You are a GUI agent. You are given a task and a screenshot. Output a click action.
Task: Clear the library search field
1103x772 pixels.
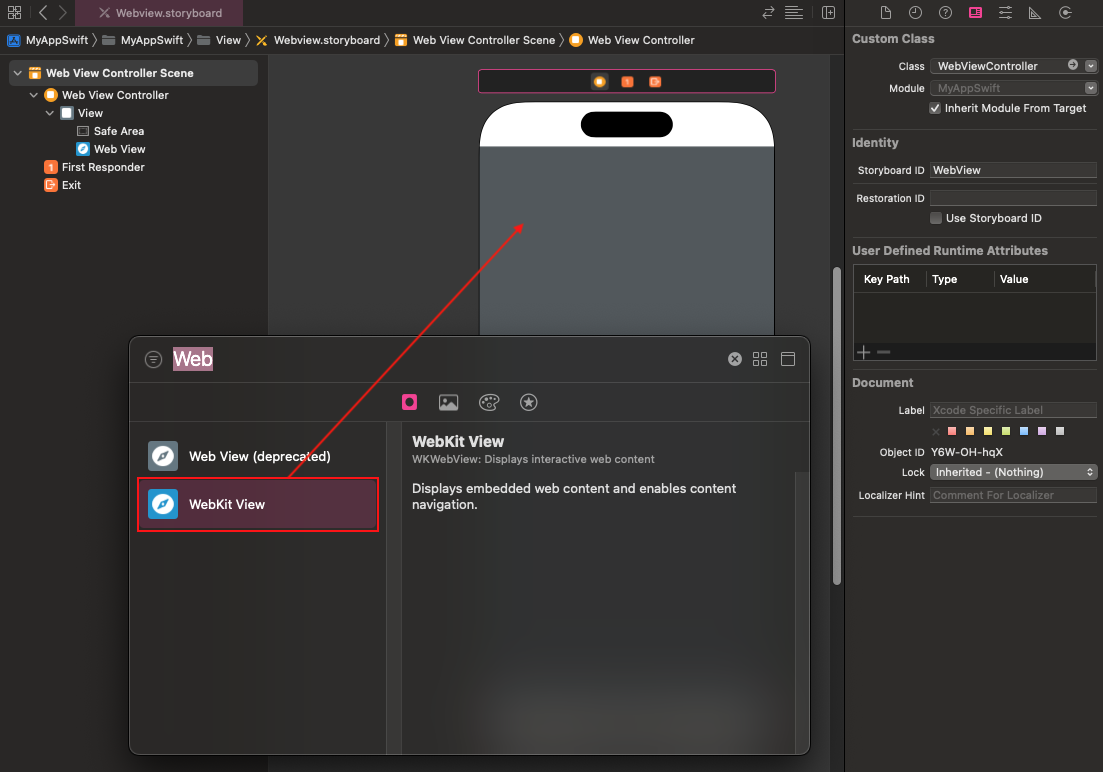pos(734,359)
